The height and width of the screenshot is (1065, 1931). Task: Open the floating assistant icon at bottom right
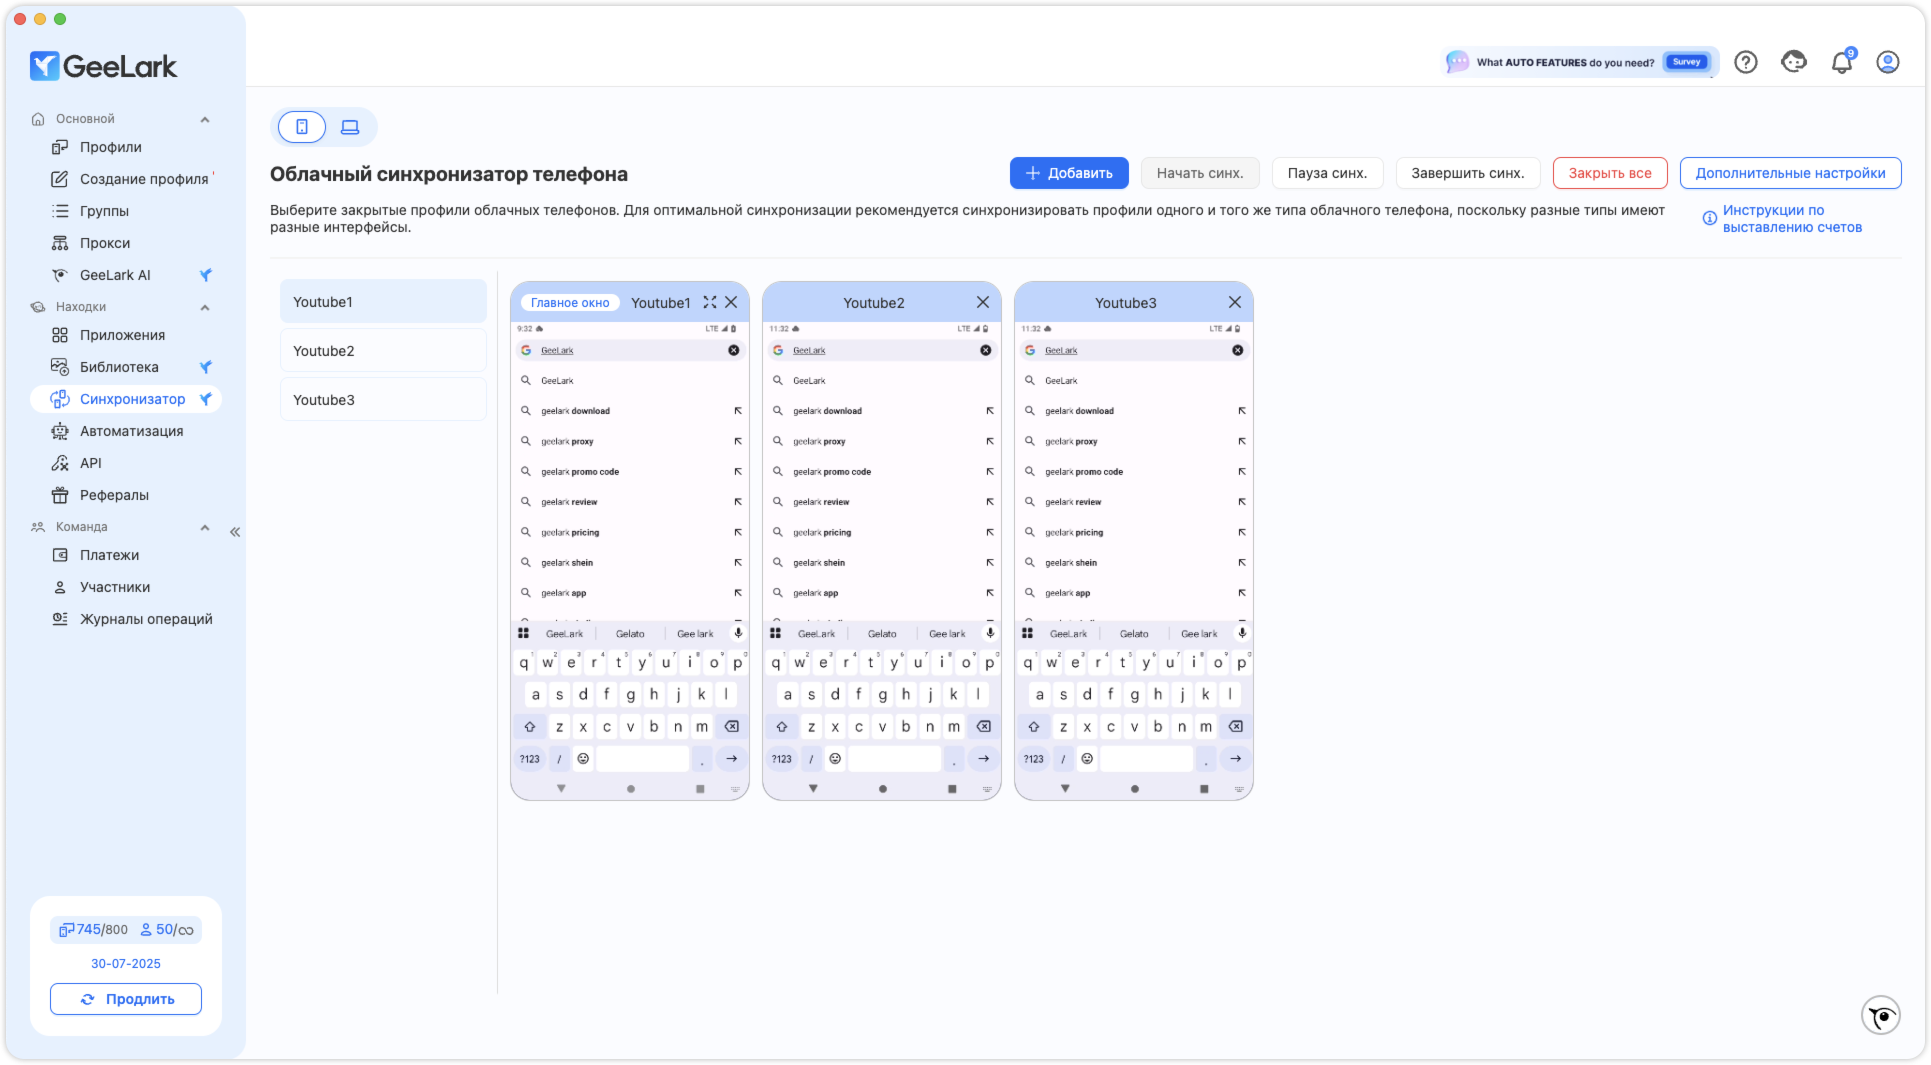point(1881,1016)
